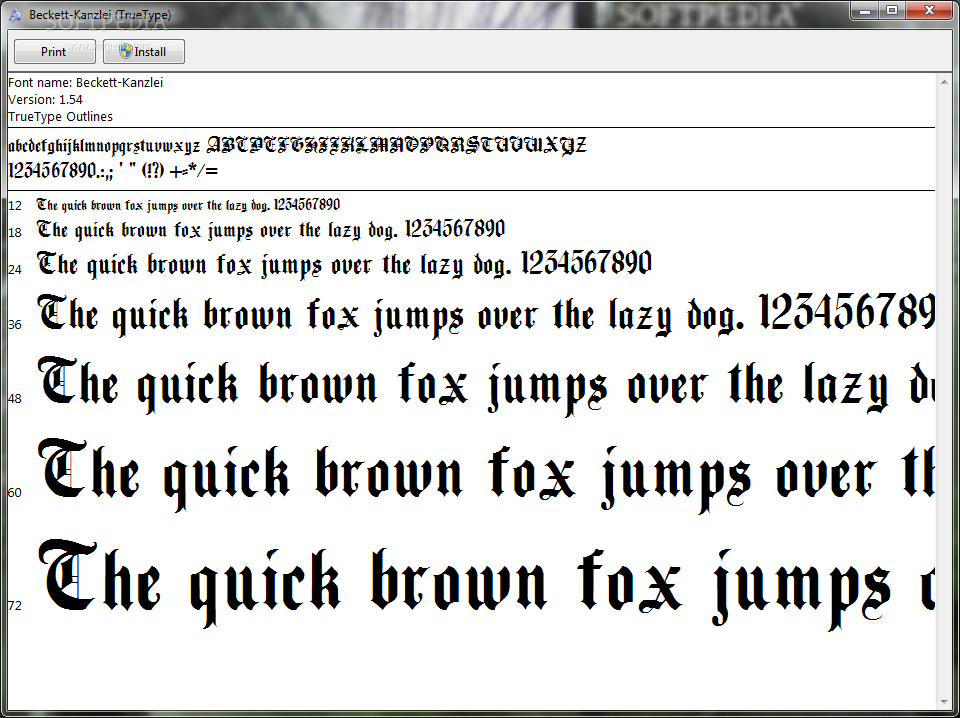Click the size 12 label
Image resolution: width=960 pixels, height=718 pixels.
coord(15,206)
